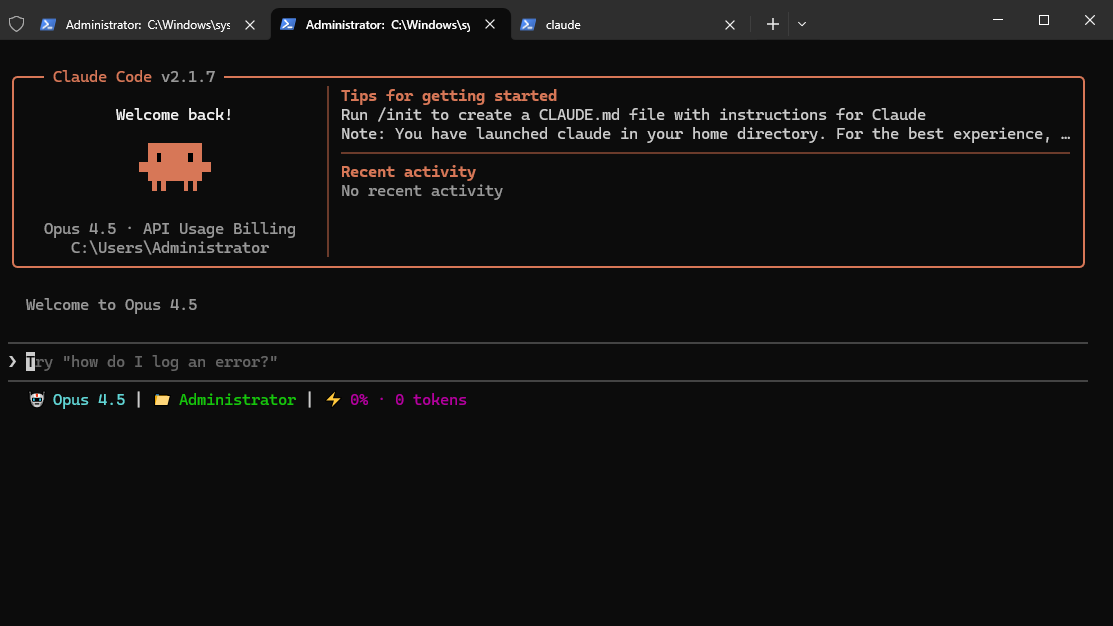Click the 'Welcome back!' heading

[174, 115]
